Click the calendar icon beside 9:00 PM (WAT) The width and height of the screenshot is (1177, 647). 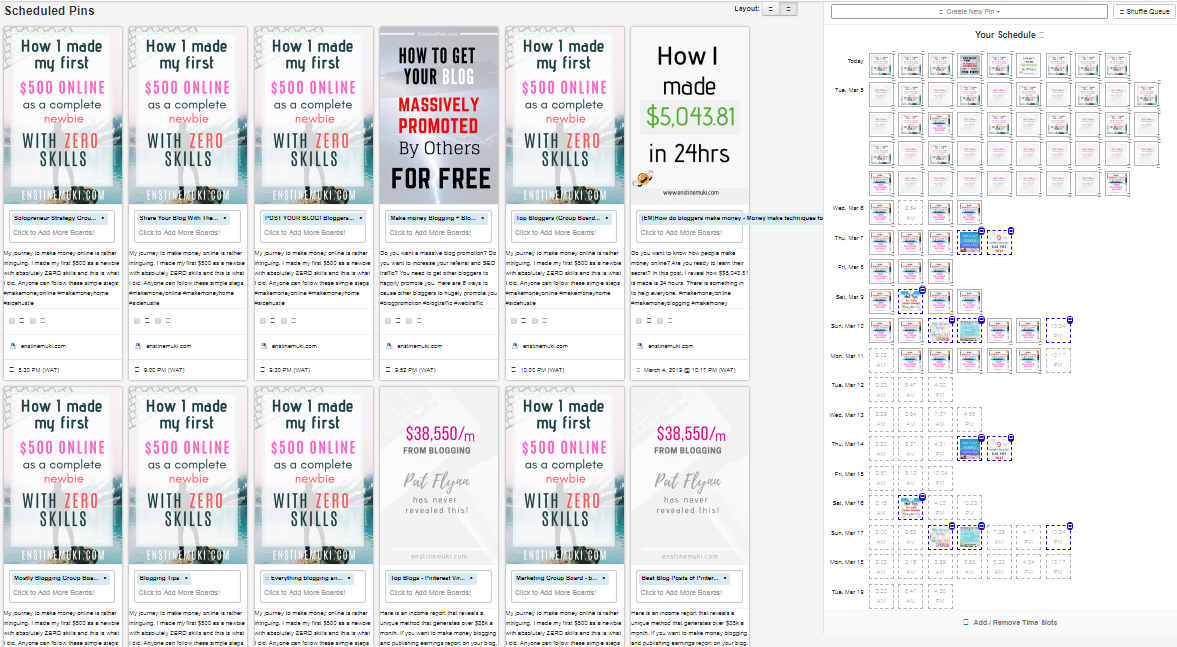[x=138, y=370]
